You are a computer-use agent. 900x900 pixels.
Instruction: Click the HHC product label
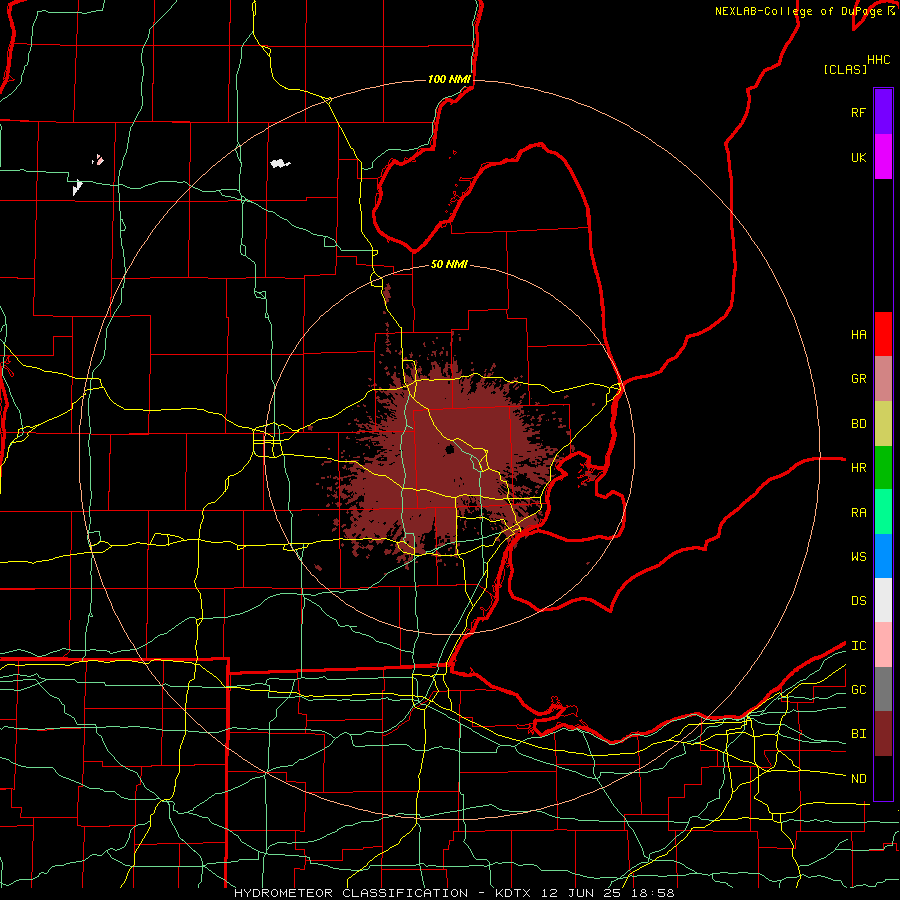point(879,60)
